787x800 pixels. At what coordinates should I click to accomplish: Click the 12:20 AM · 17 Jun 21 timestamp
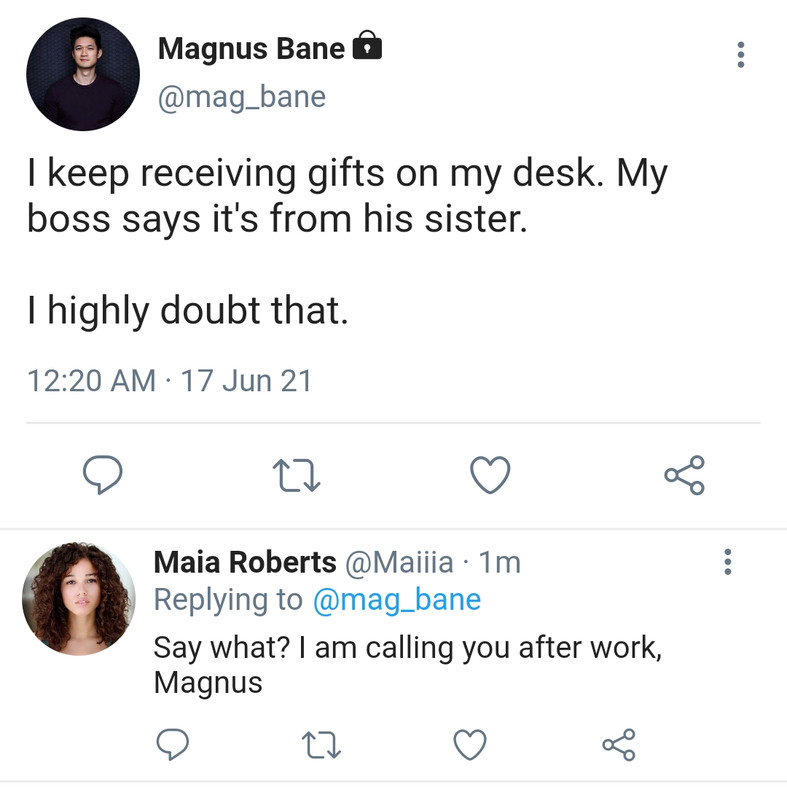(169, 380)
